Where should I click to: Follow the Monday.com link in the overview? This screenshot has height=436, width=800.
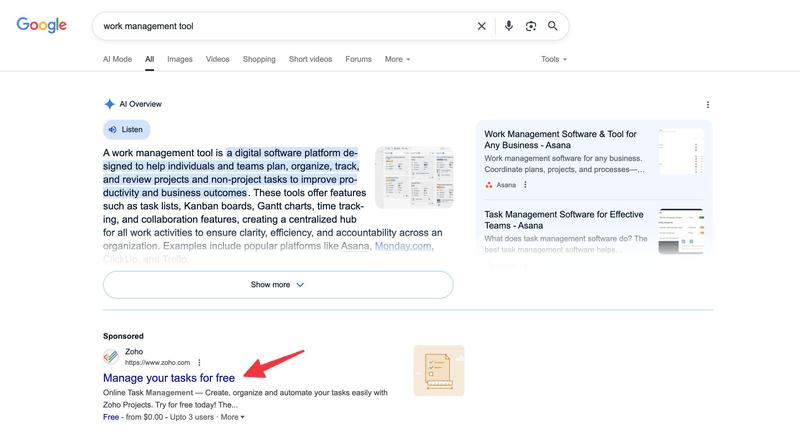pos(403,246)
